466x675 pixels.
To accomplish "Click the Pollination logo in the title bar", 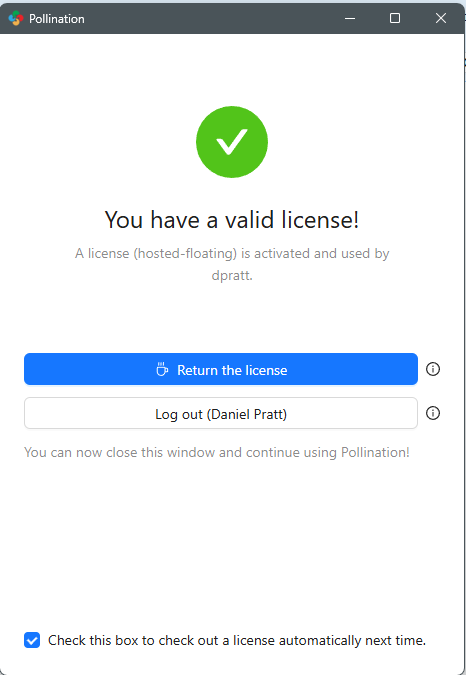I will (16, 19).
